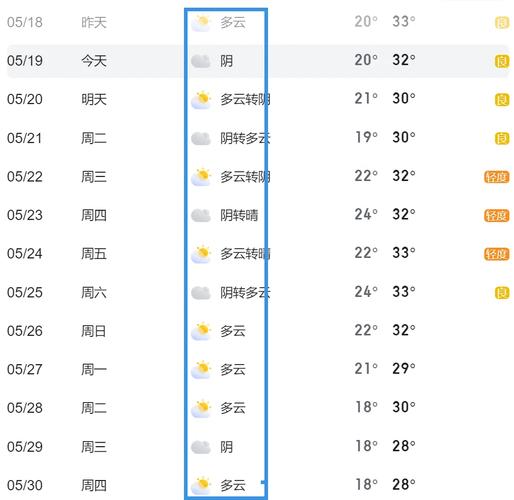Click 阴转多云 in the 05/25 row
This screenshot has width=514, height=500.
coord(245,293)
